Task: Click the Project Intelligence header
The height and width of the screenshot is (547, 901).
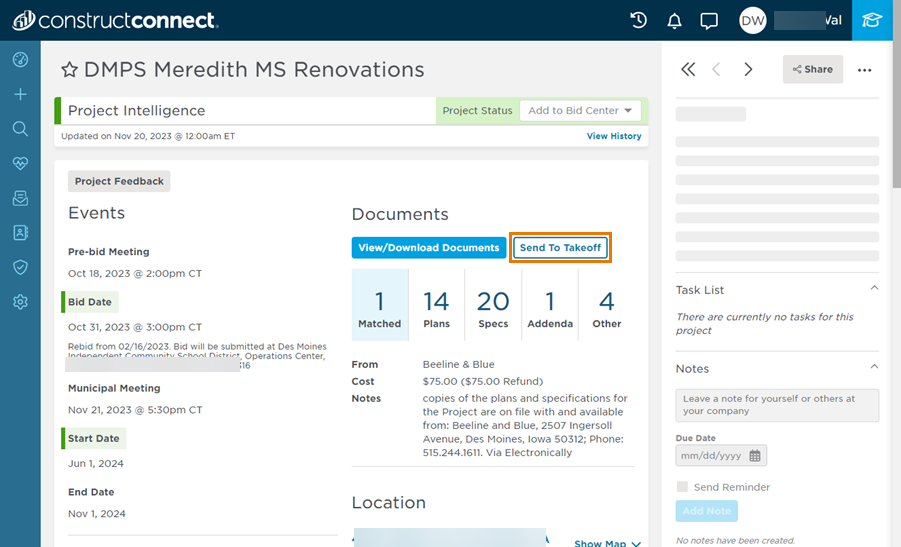Action: pos(137,110)
